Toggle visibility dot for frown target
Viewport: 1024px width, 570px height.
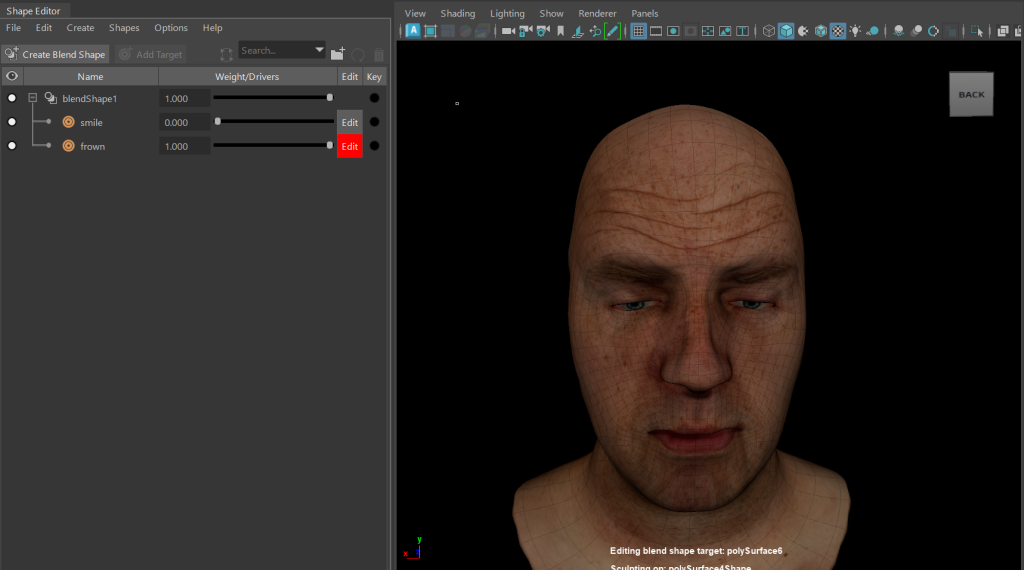(12, 146)
